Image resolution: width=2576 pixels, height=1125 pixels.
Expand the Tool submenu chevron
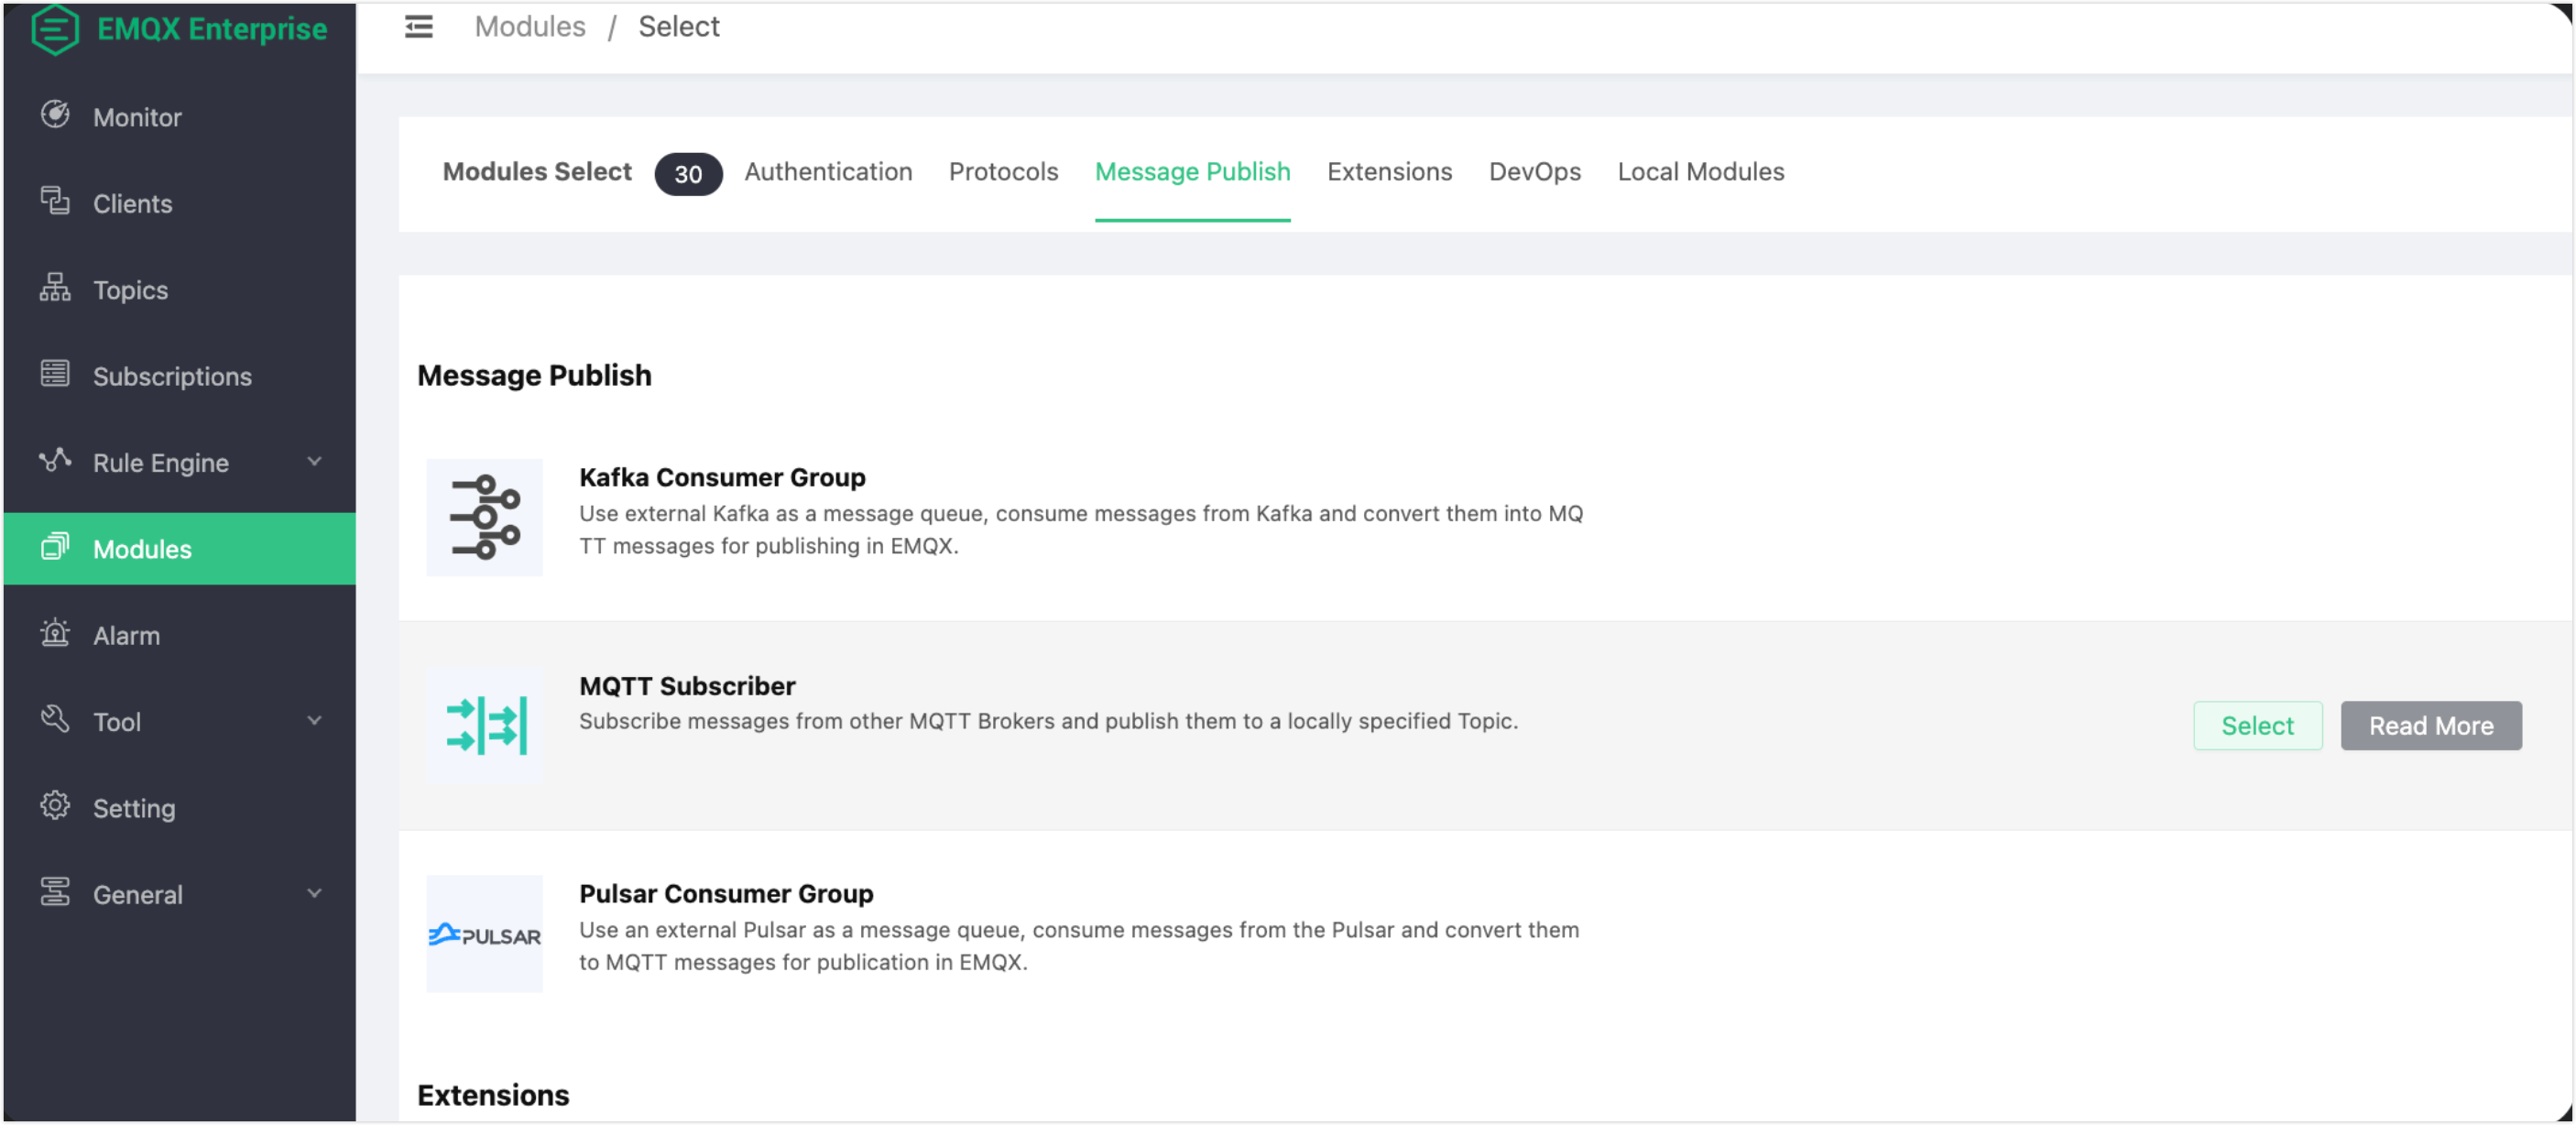coord(314,720)
